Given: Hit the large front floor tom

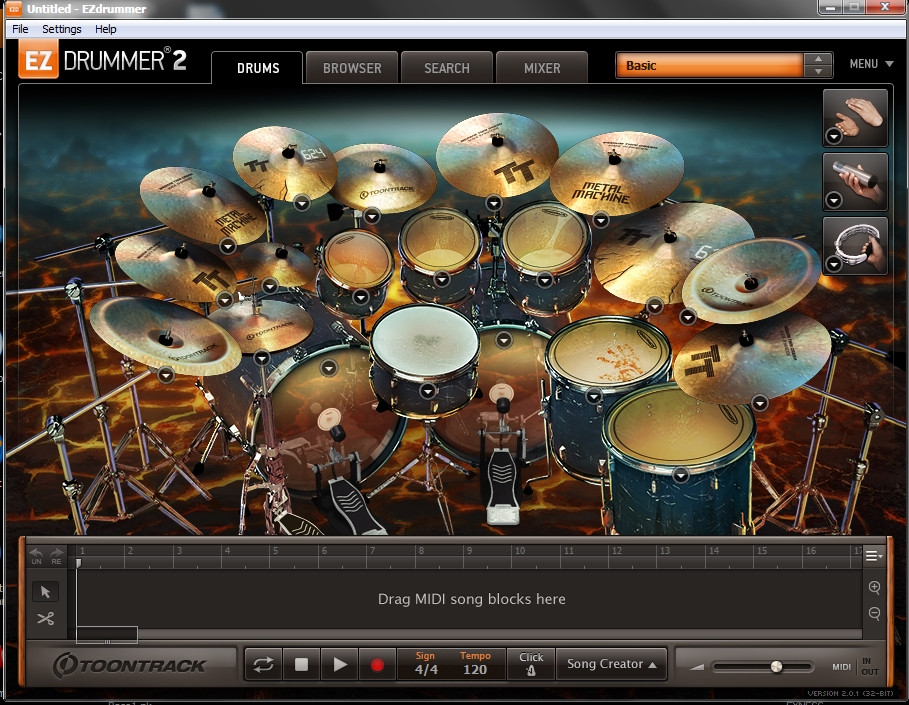Looking at the screenshot, I should coord(678,426).
